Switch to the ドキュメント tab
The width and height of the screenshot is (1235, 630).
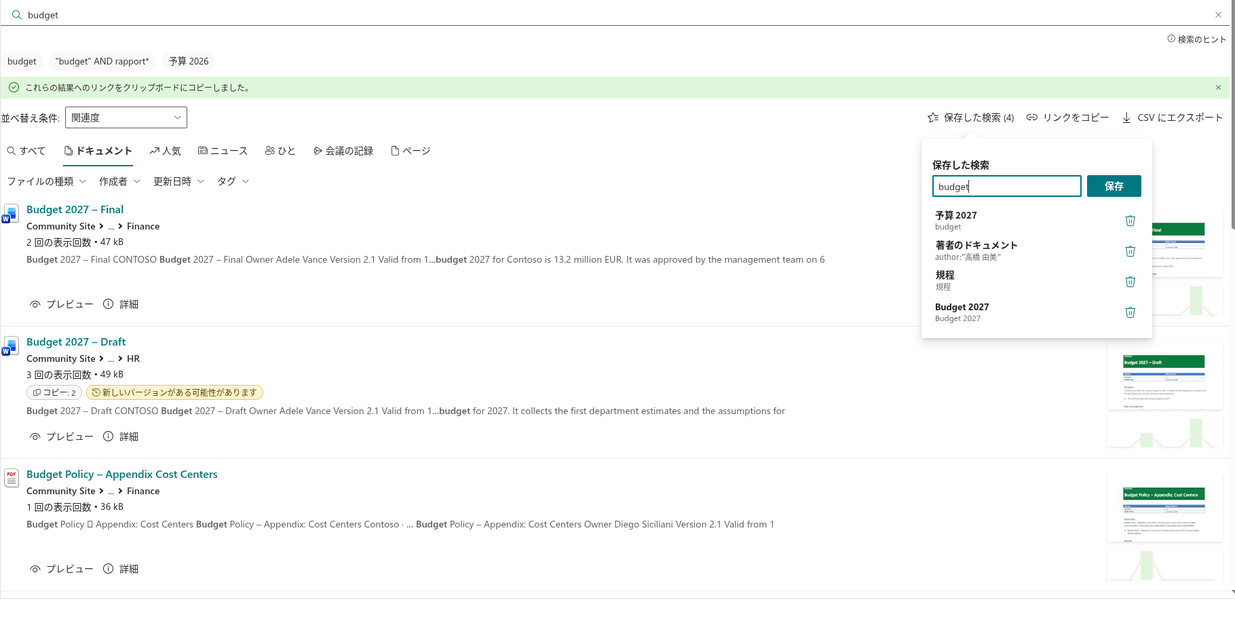point(98,151)
